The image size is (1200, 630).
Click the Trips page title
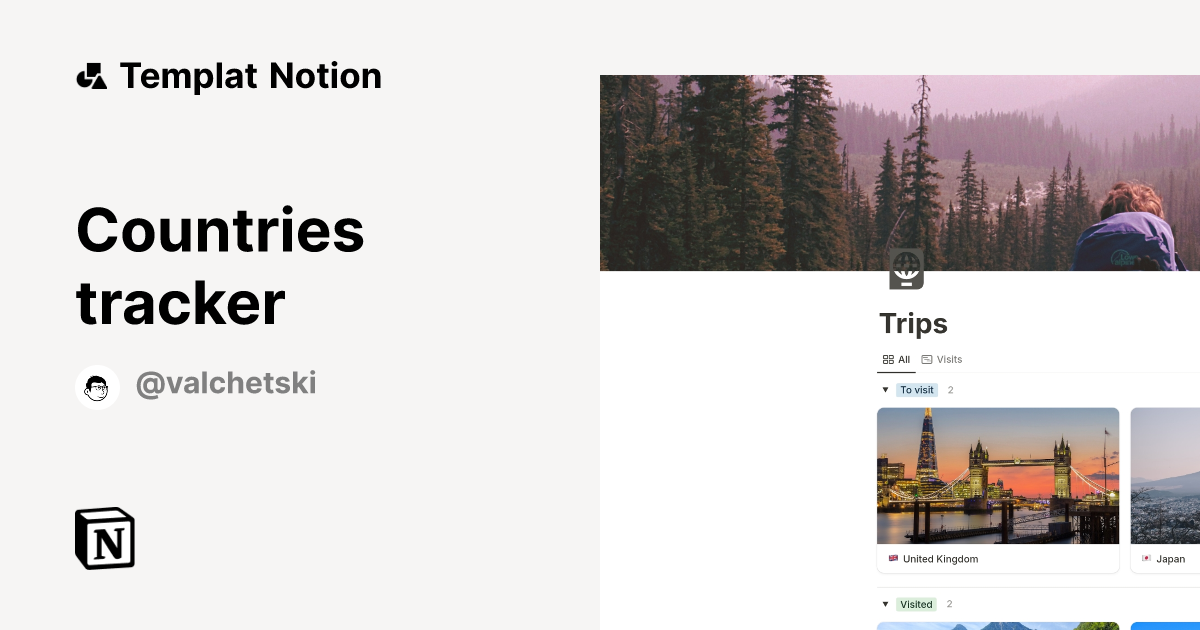point(913,323)
